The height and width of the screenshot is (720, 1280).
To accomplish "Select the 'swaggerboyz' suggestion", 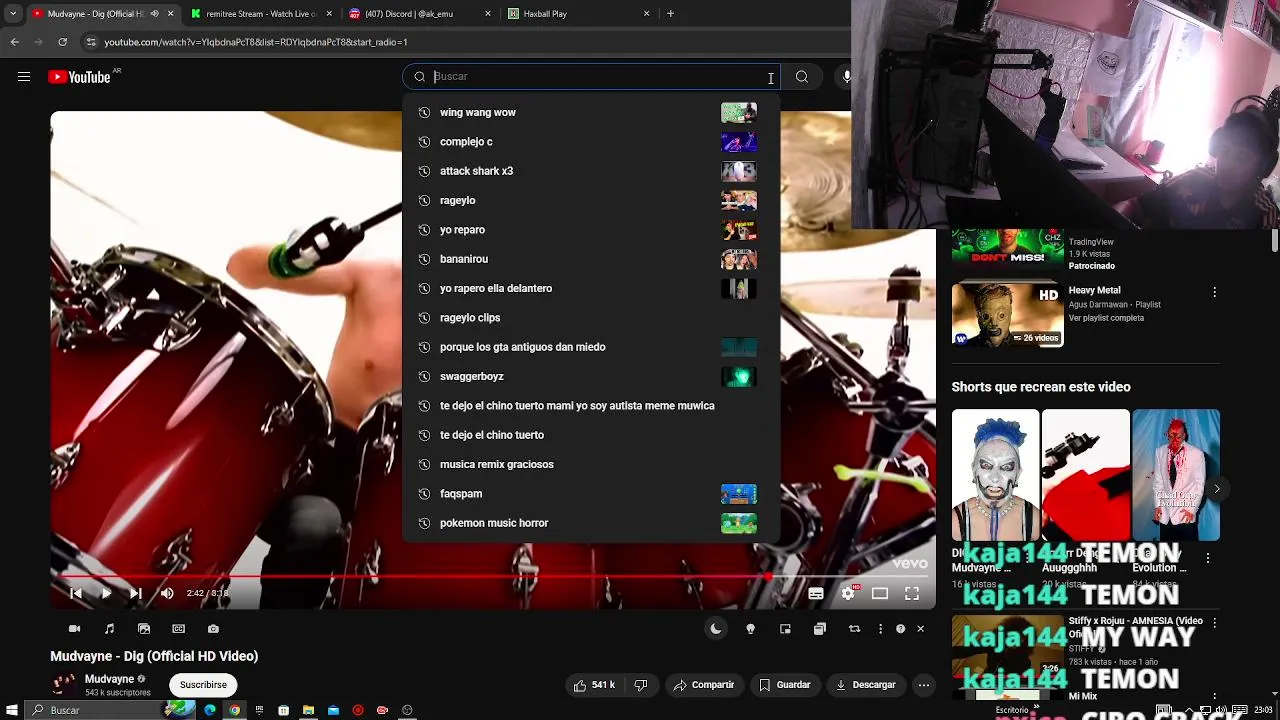I will [591, 377].
